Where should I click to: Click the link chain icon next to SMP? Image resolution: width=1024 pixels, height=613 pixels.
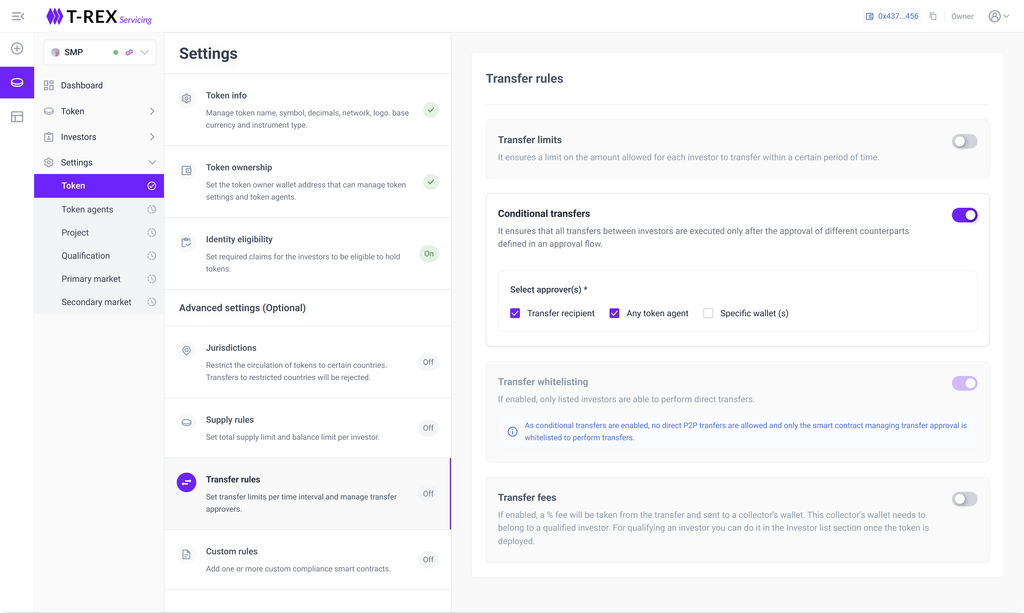tap(129, 52)
